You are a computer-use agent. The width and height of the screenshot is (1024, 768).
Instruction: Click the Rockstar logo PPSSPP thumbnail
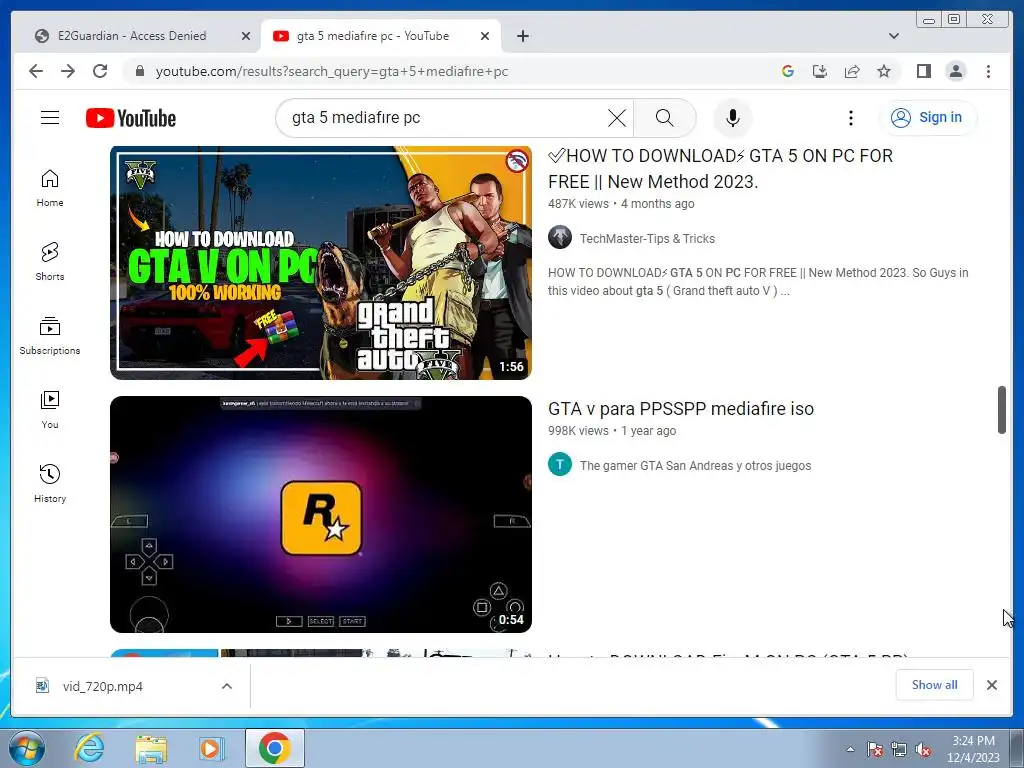321,515
